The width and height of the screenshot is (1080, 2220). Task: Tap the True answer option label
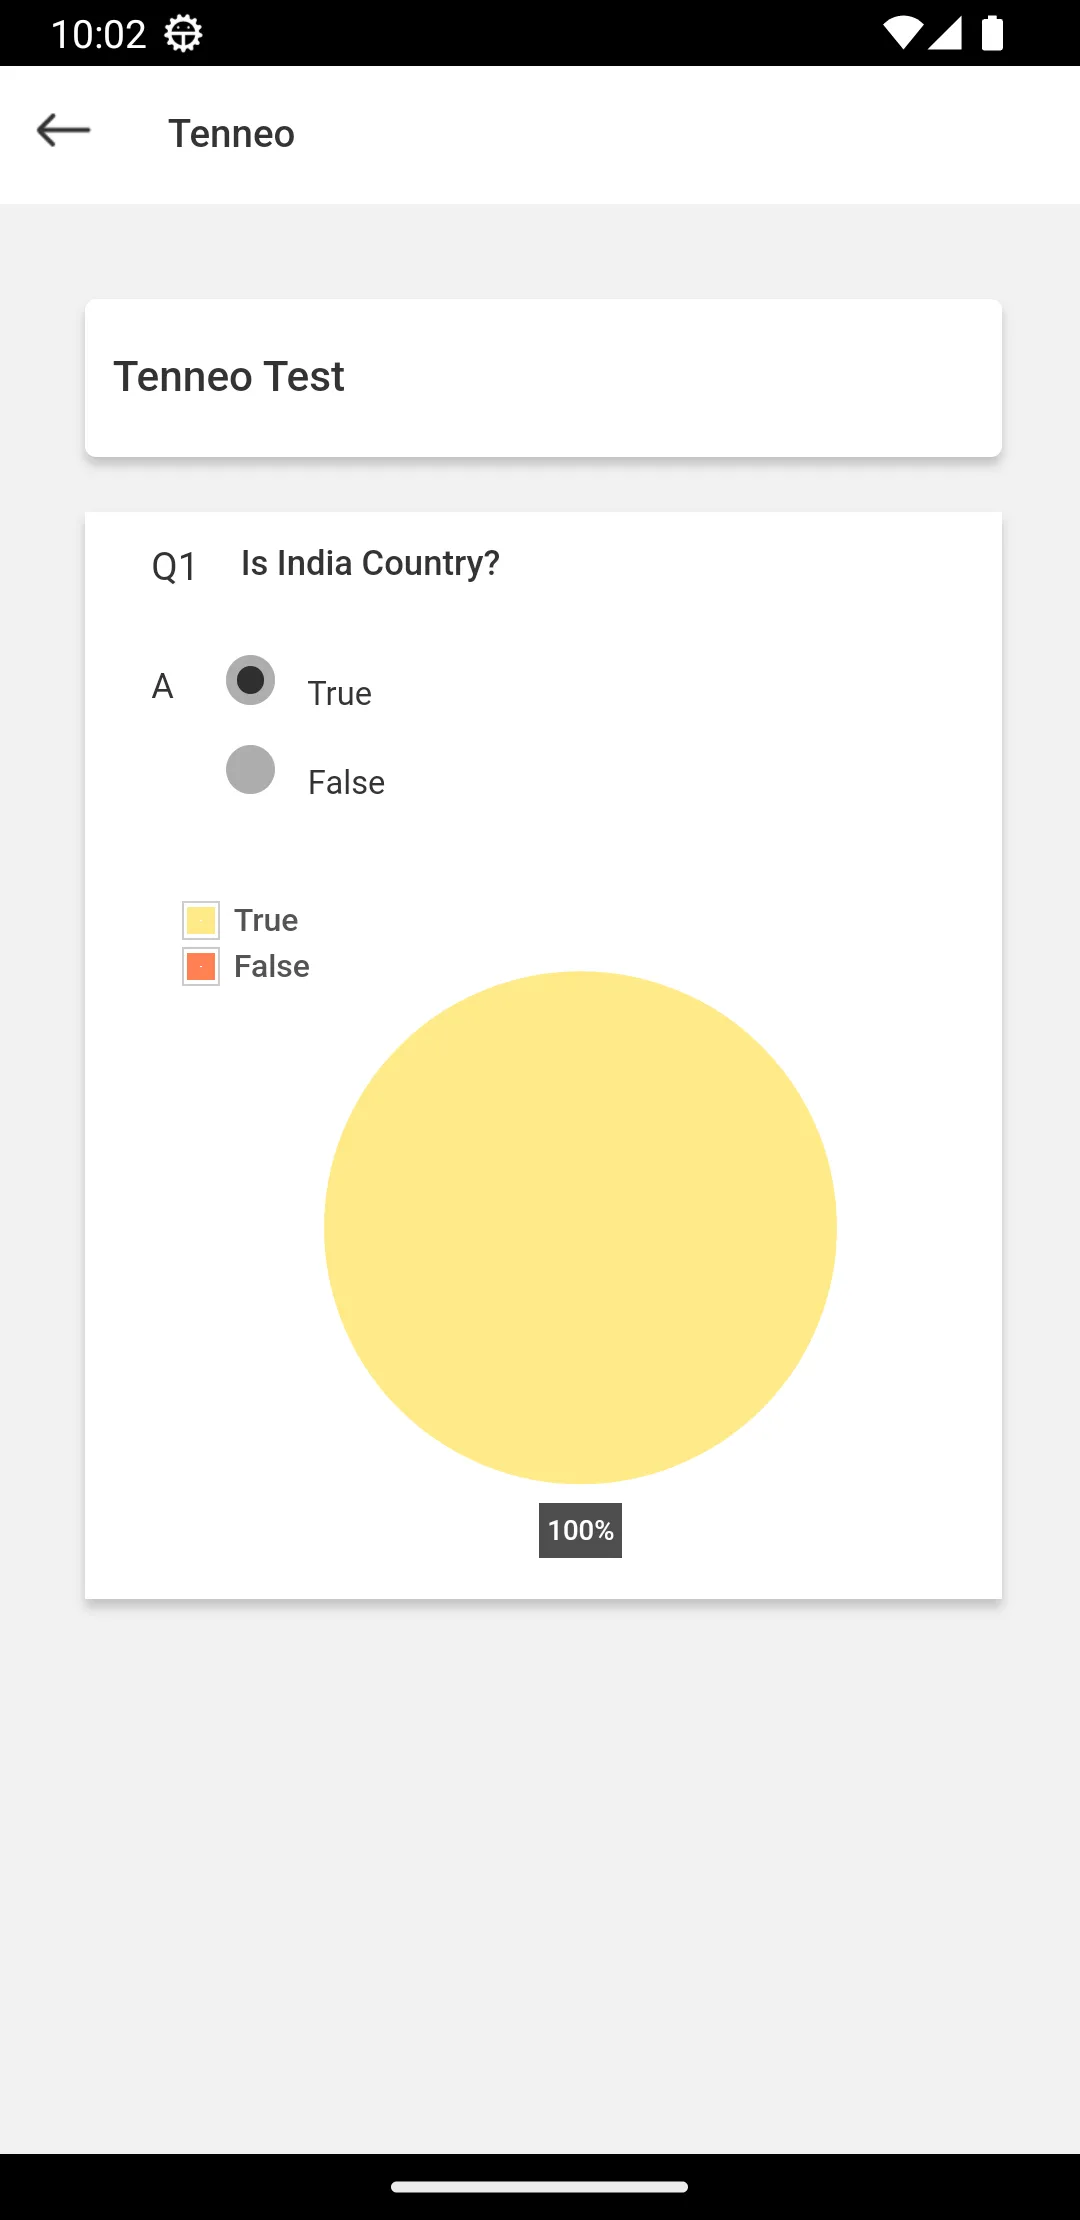340,693
